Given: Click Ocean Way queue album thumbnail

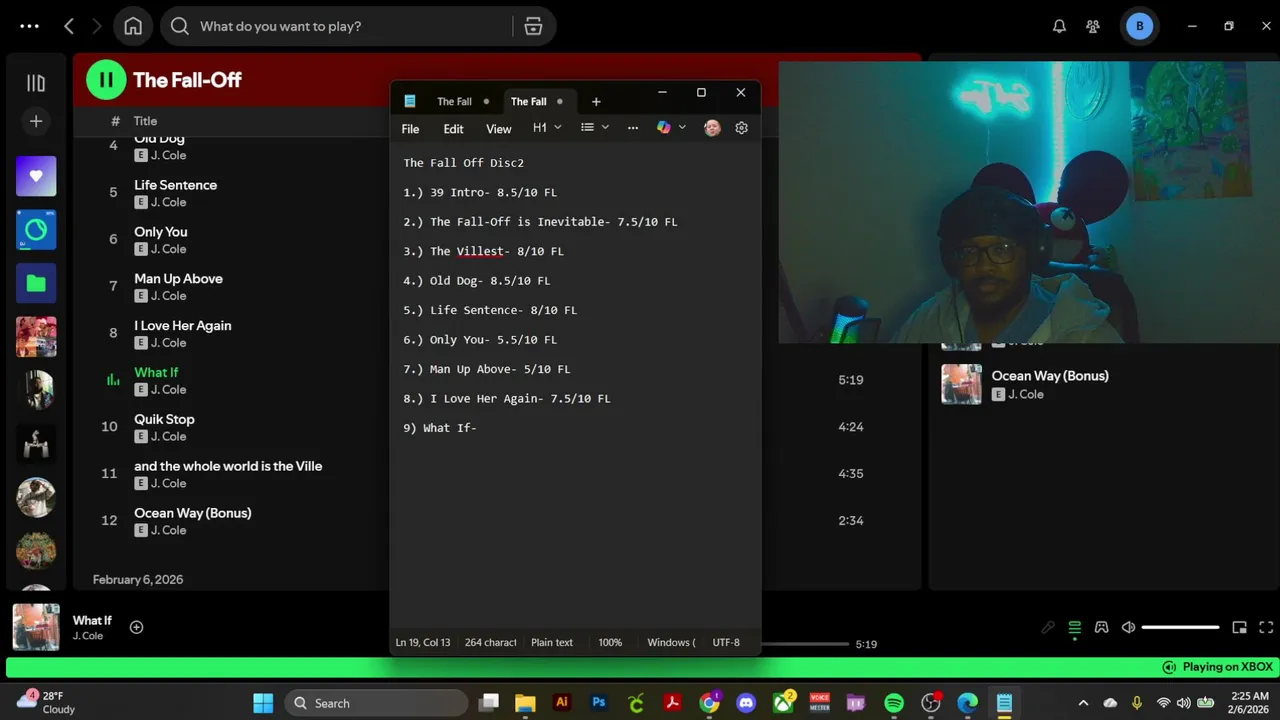Looking at the screenshot, I should 961,384.
